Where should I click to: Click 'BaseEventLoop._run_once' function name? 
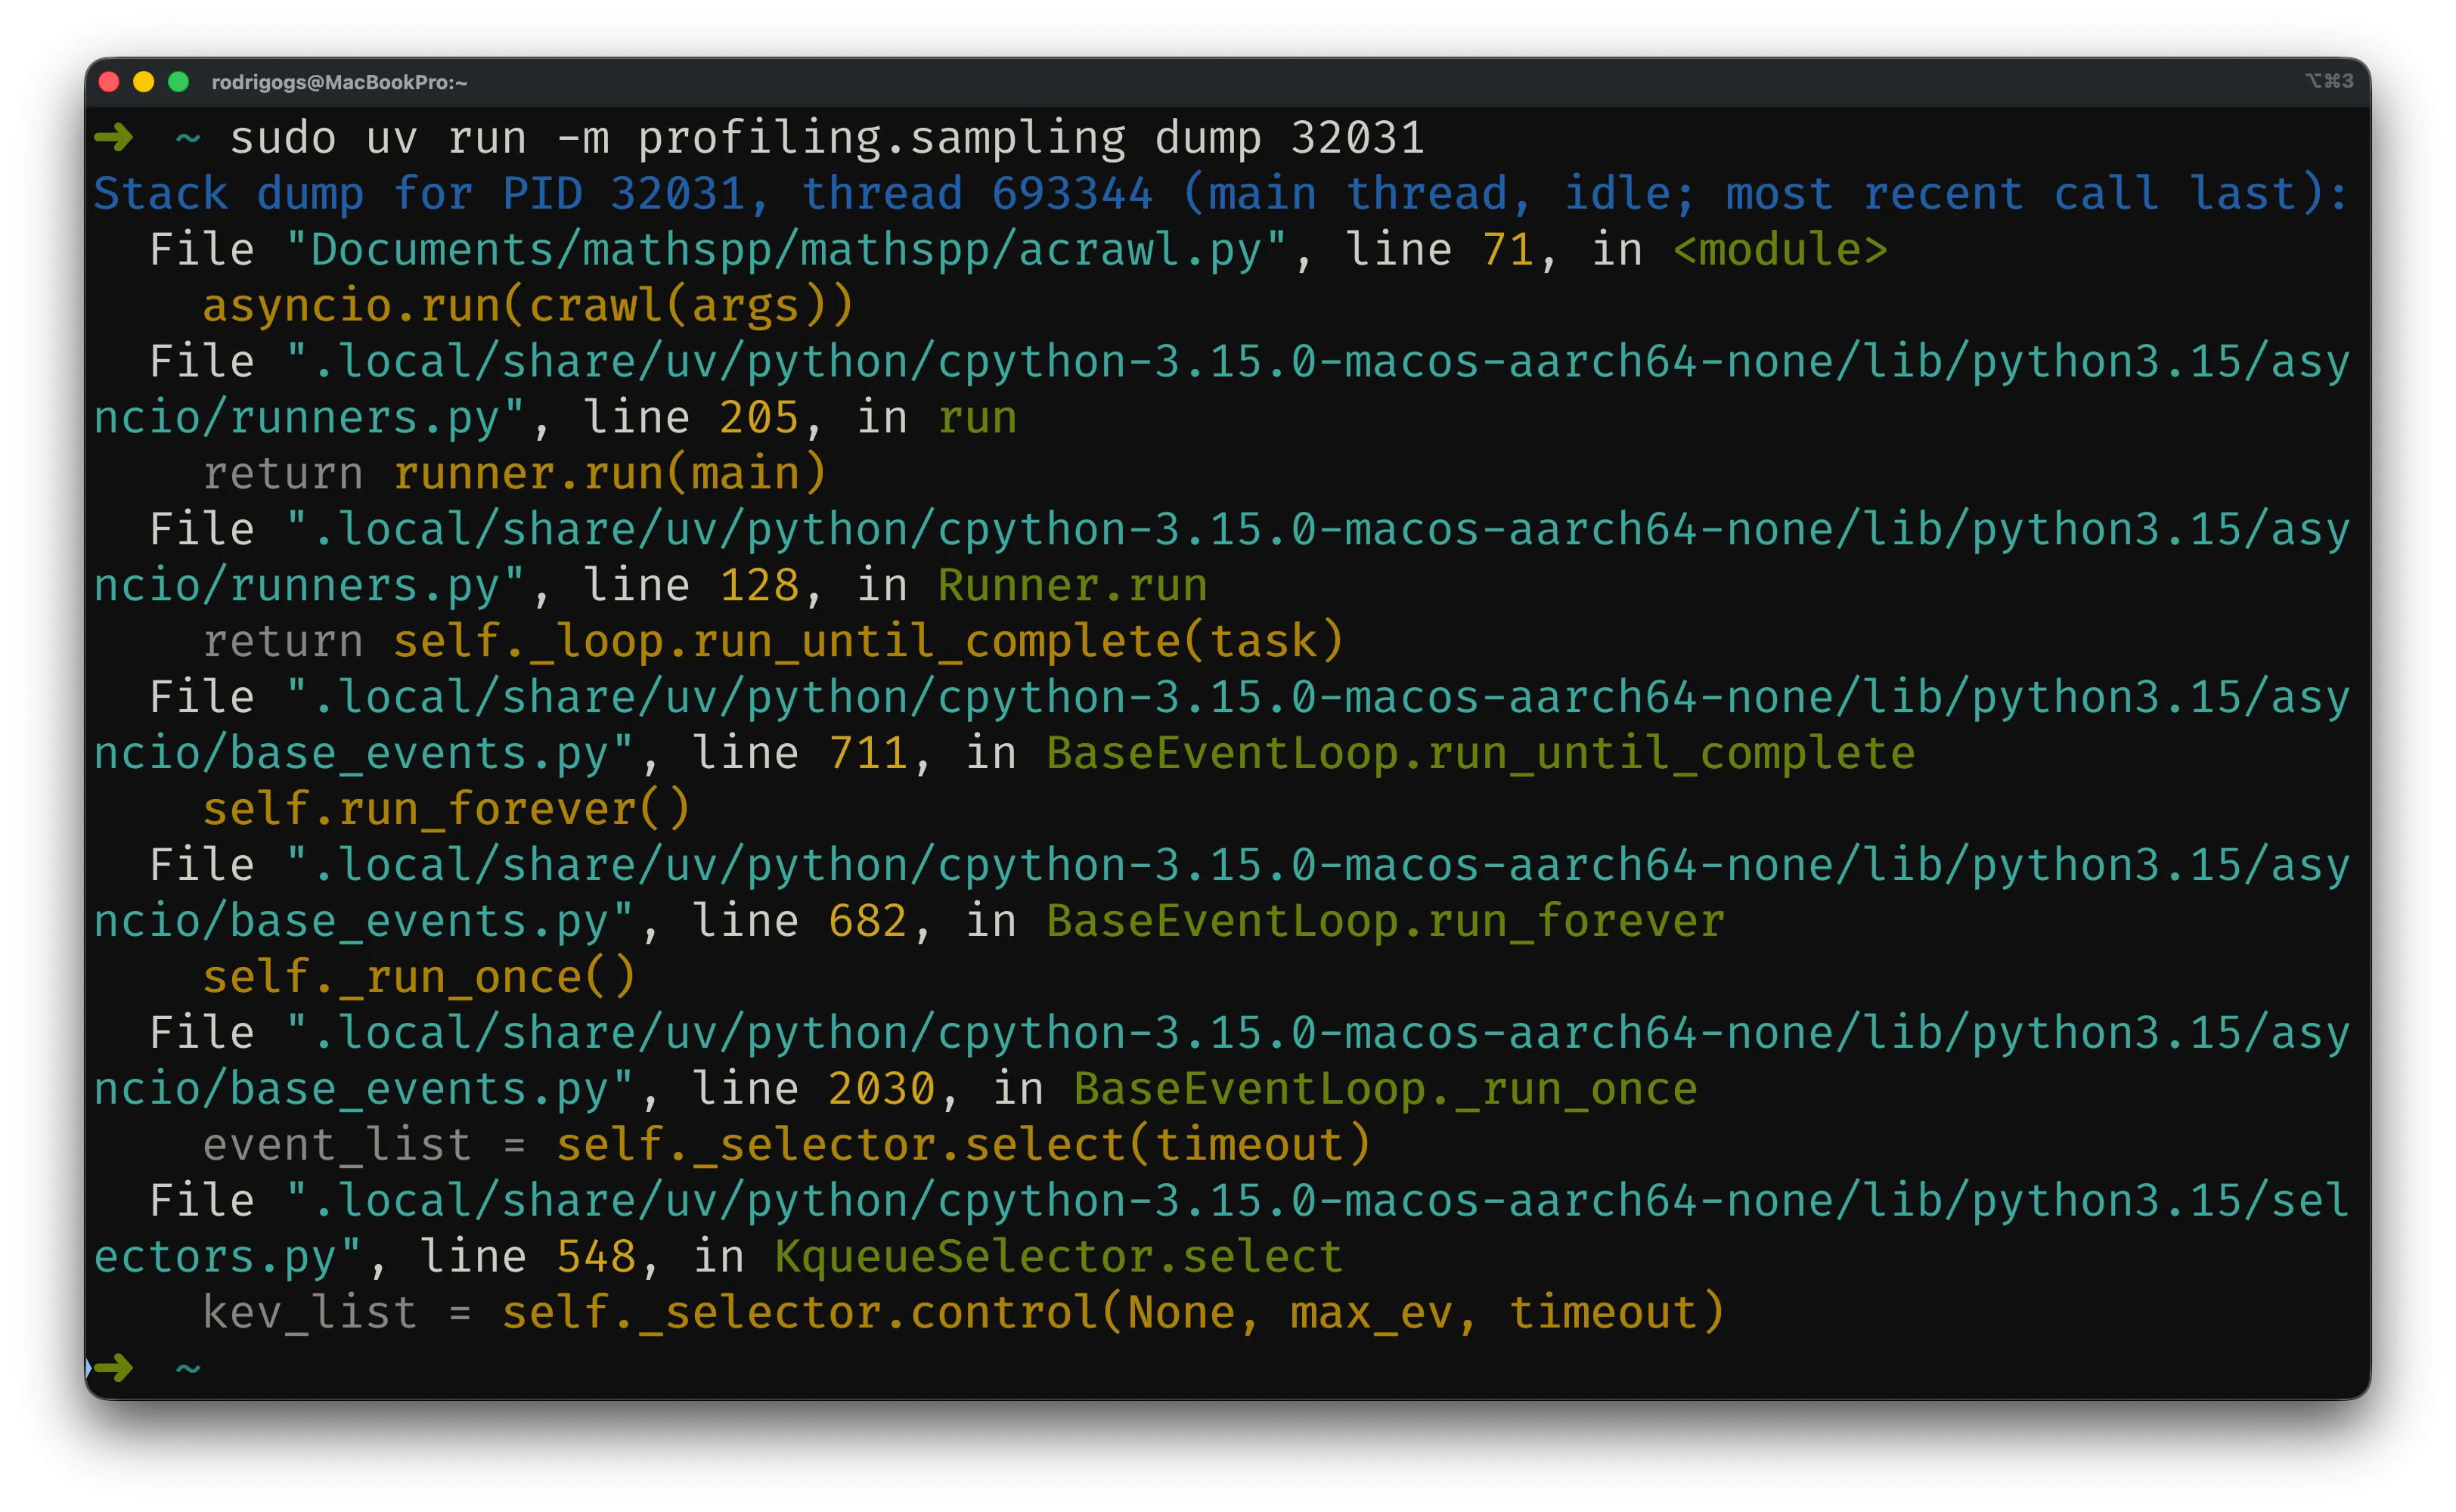[1386, 1090]
